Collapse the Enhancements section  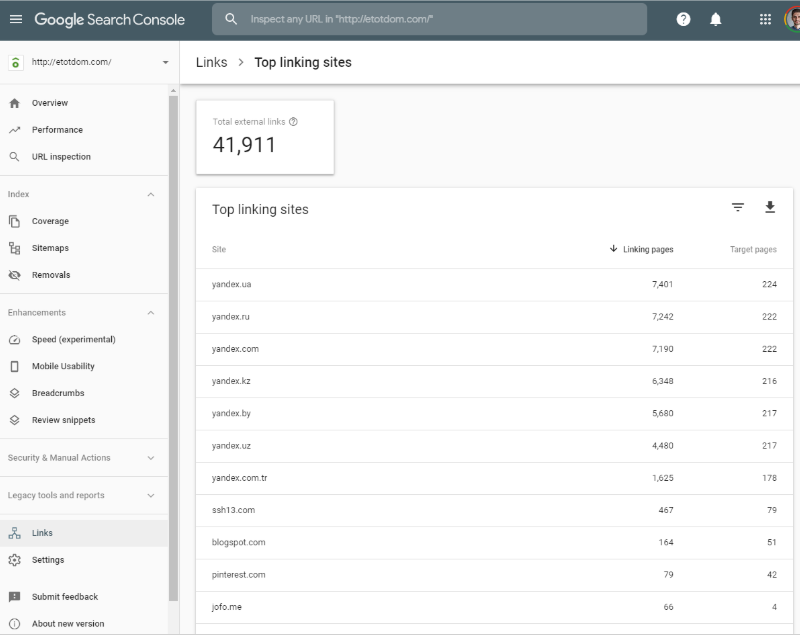coord(151,313)
